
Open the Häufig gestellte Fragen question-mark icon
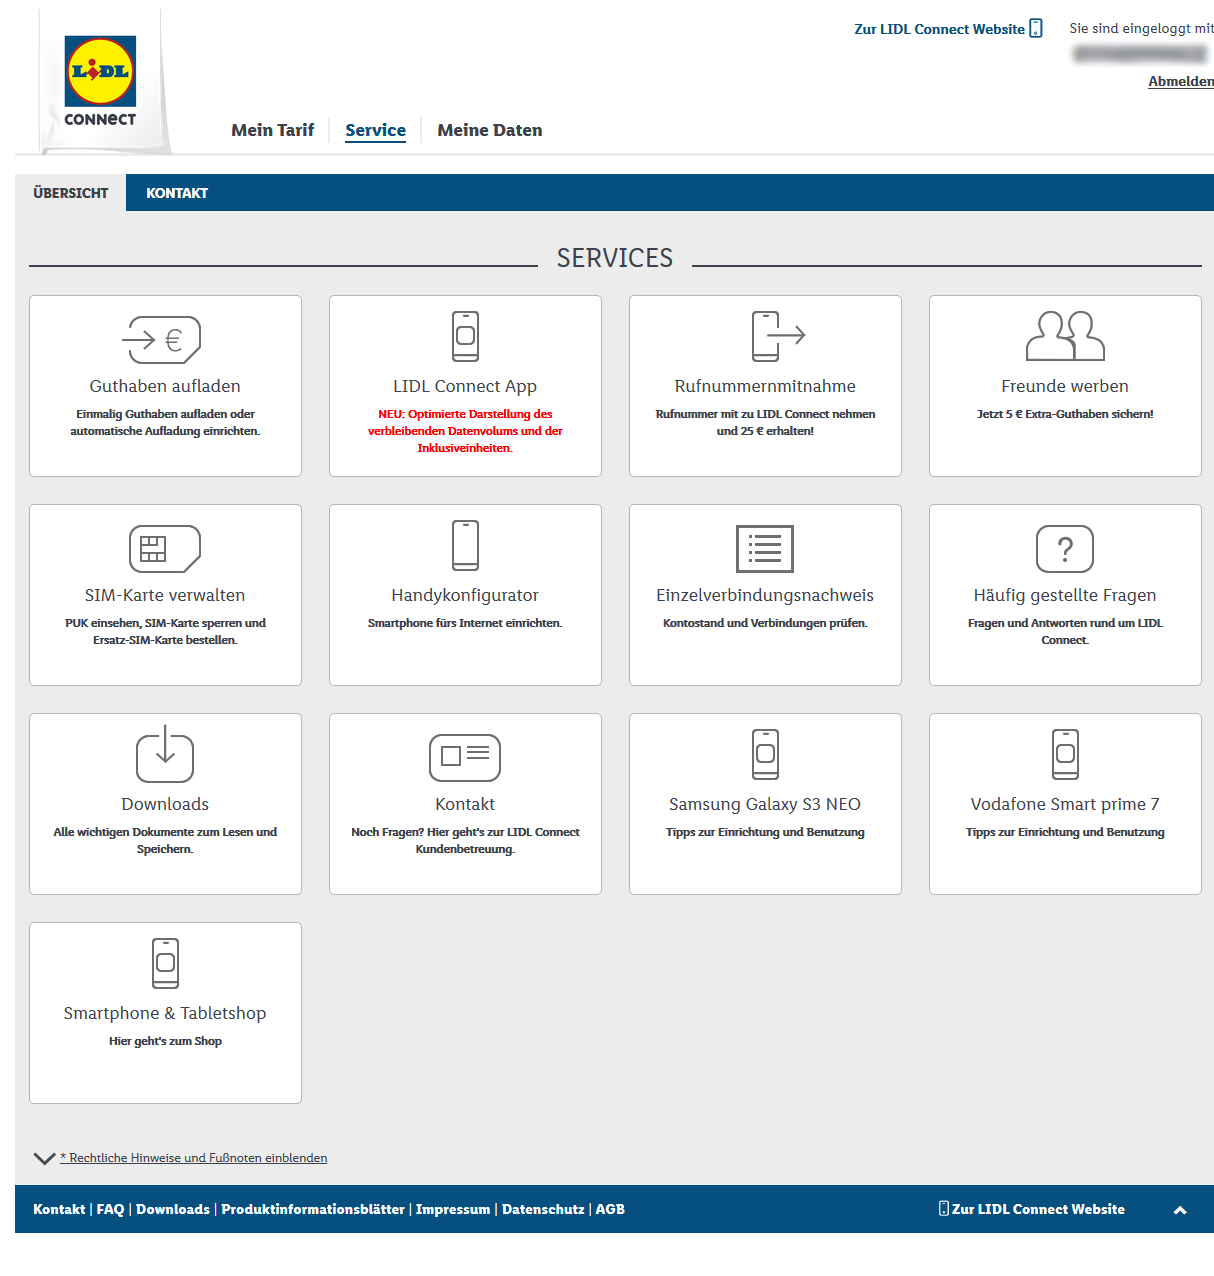tap(1065, 549)
